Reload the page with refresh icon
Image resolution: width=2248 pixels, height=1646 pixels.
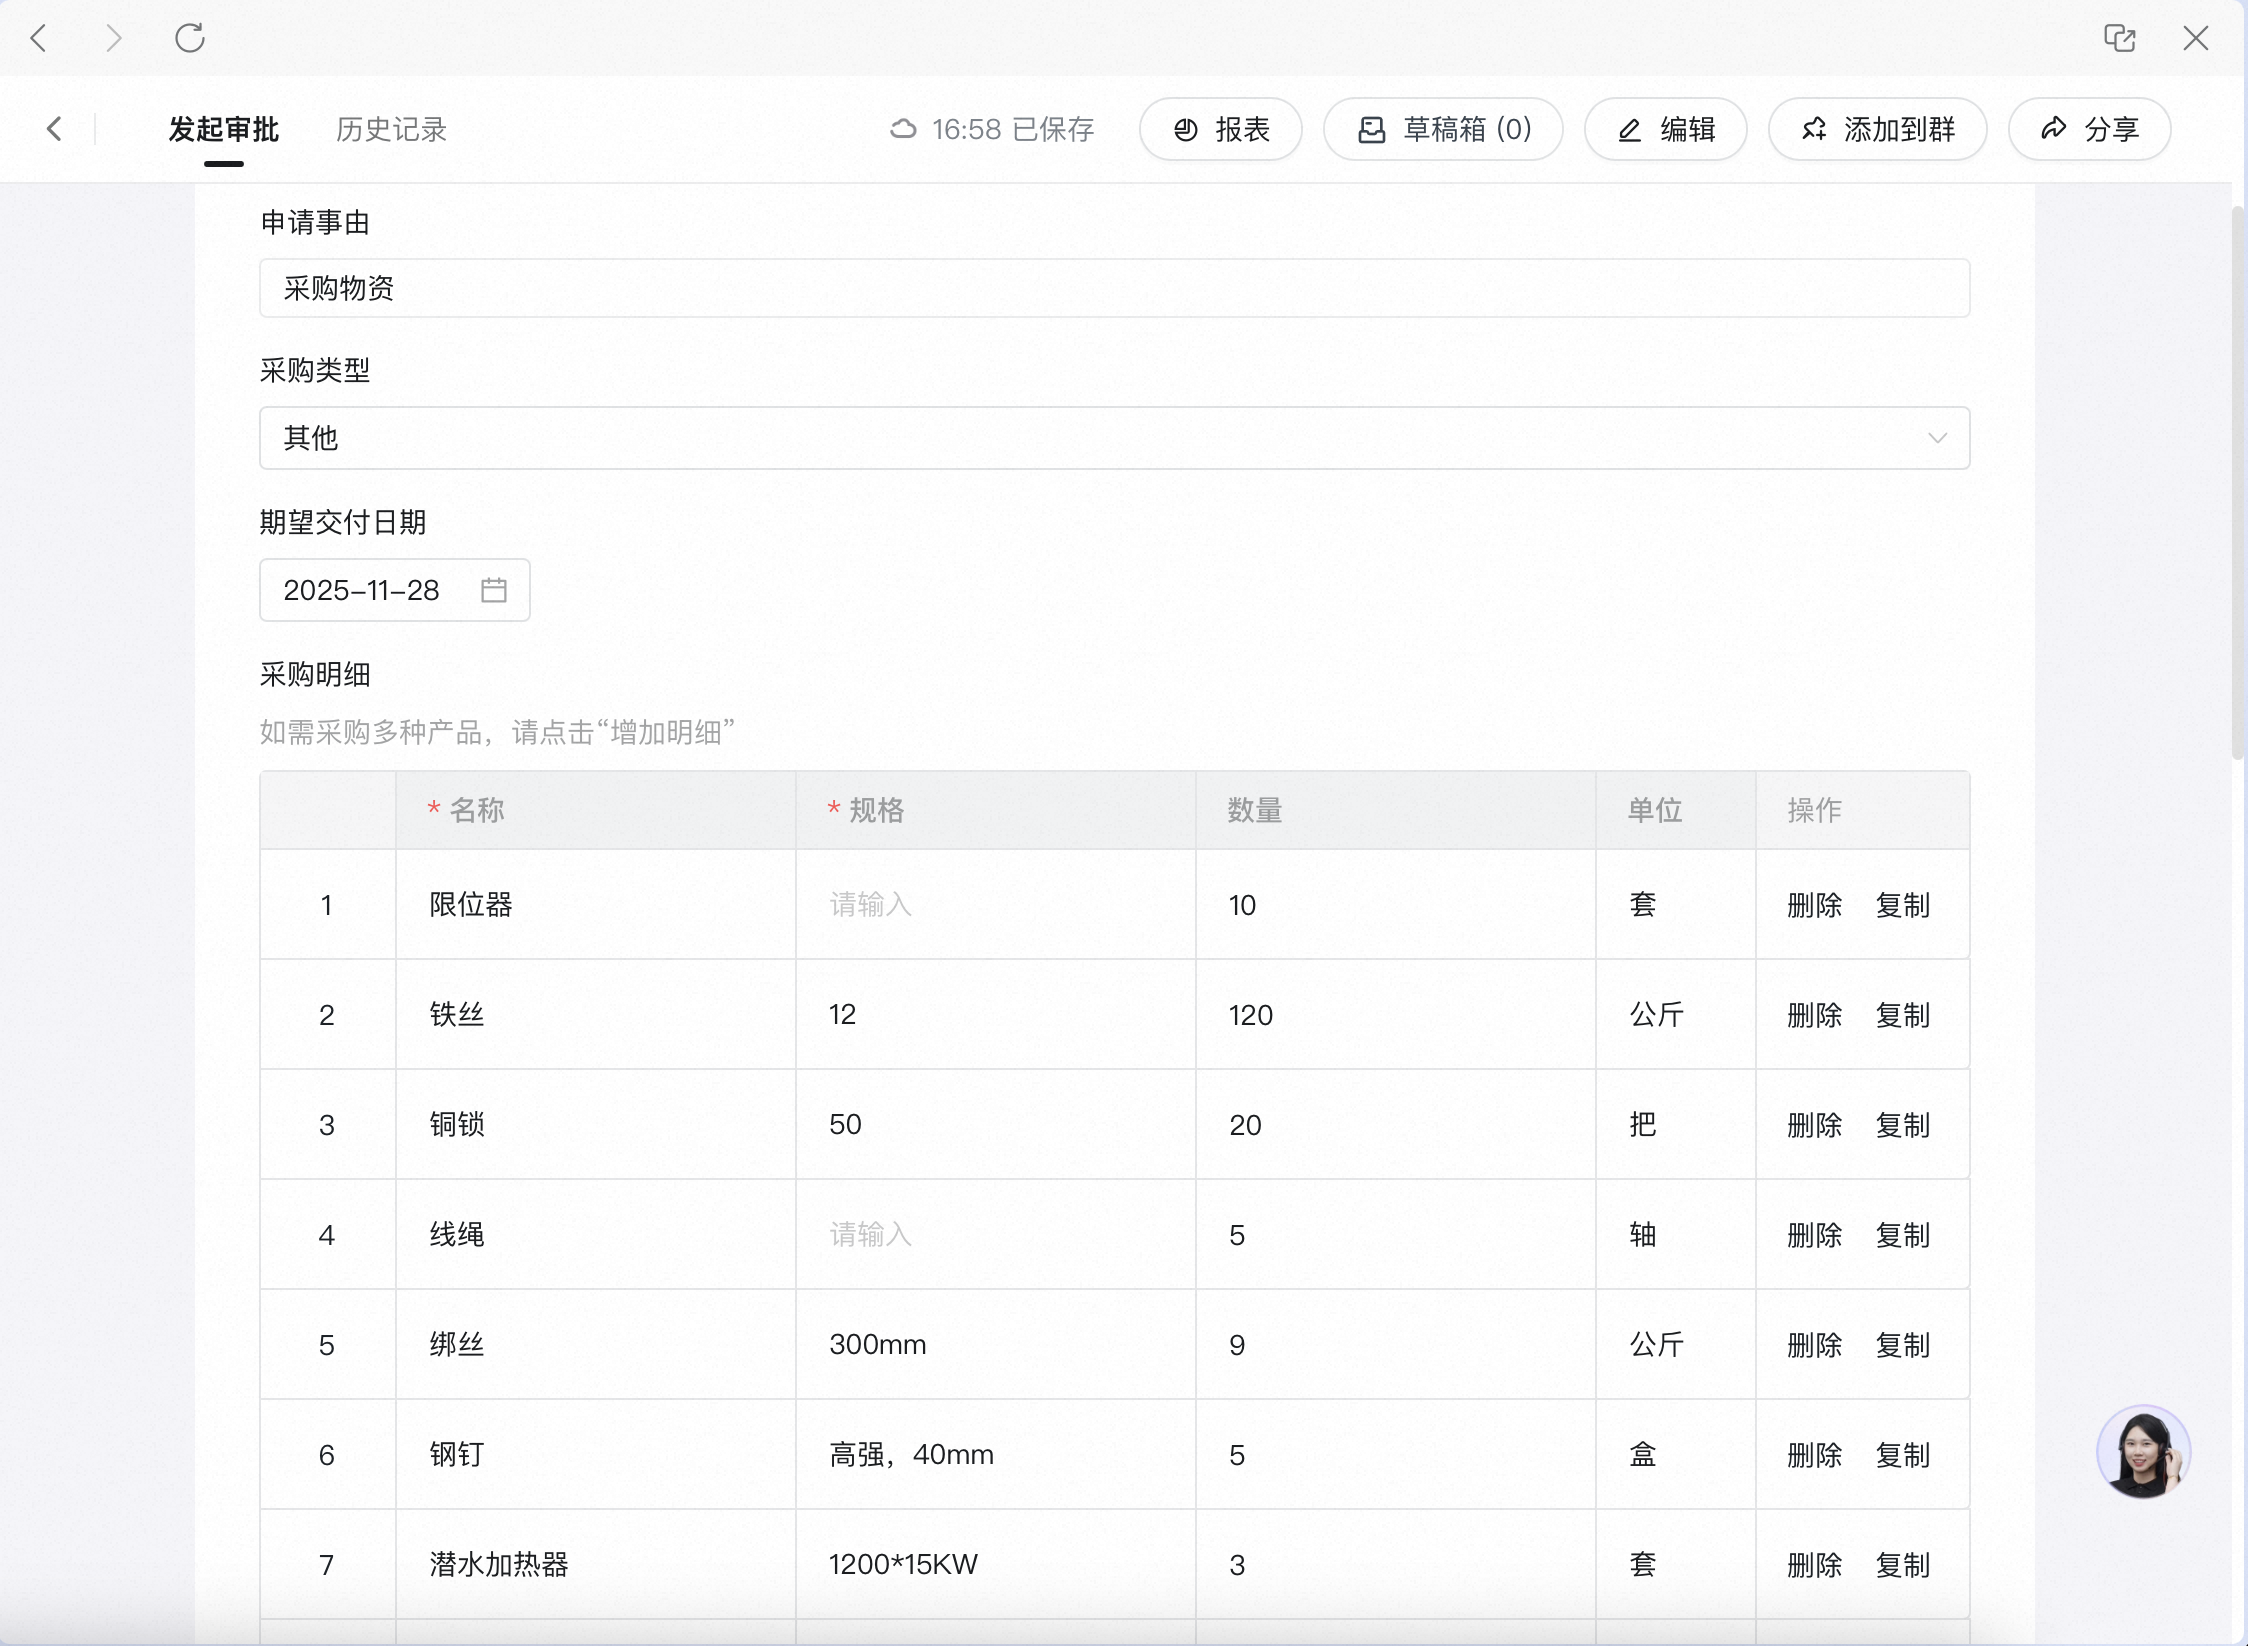click(x=190, y=38)
